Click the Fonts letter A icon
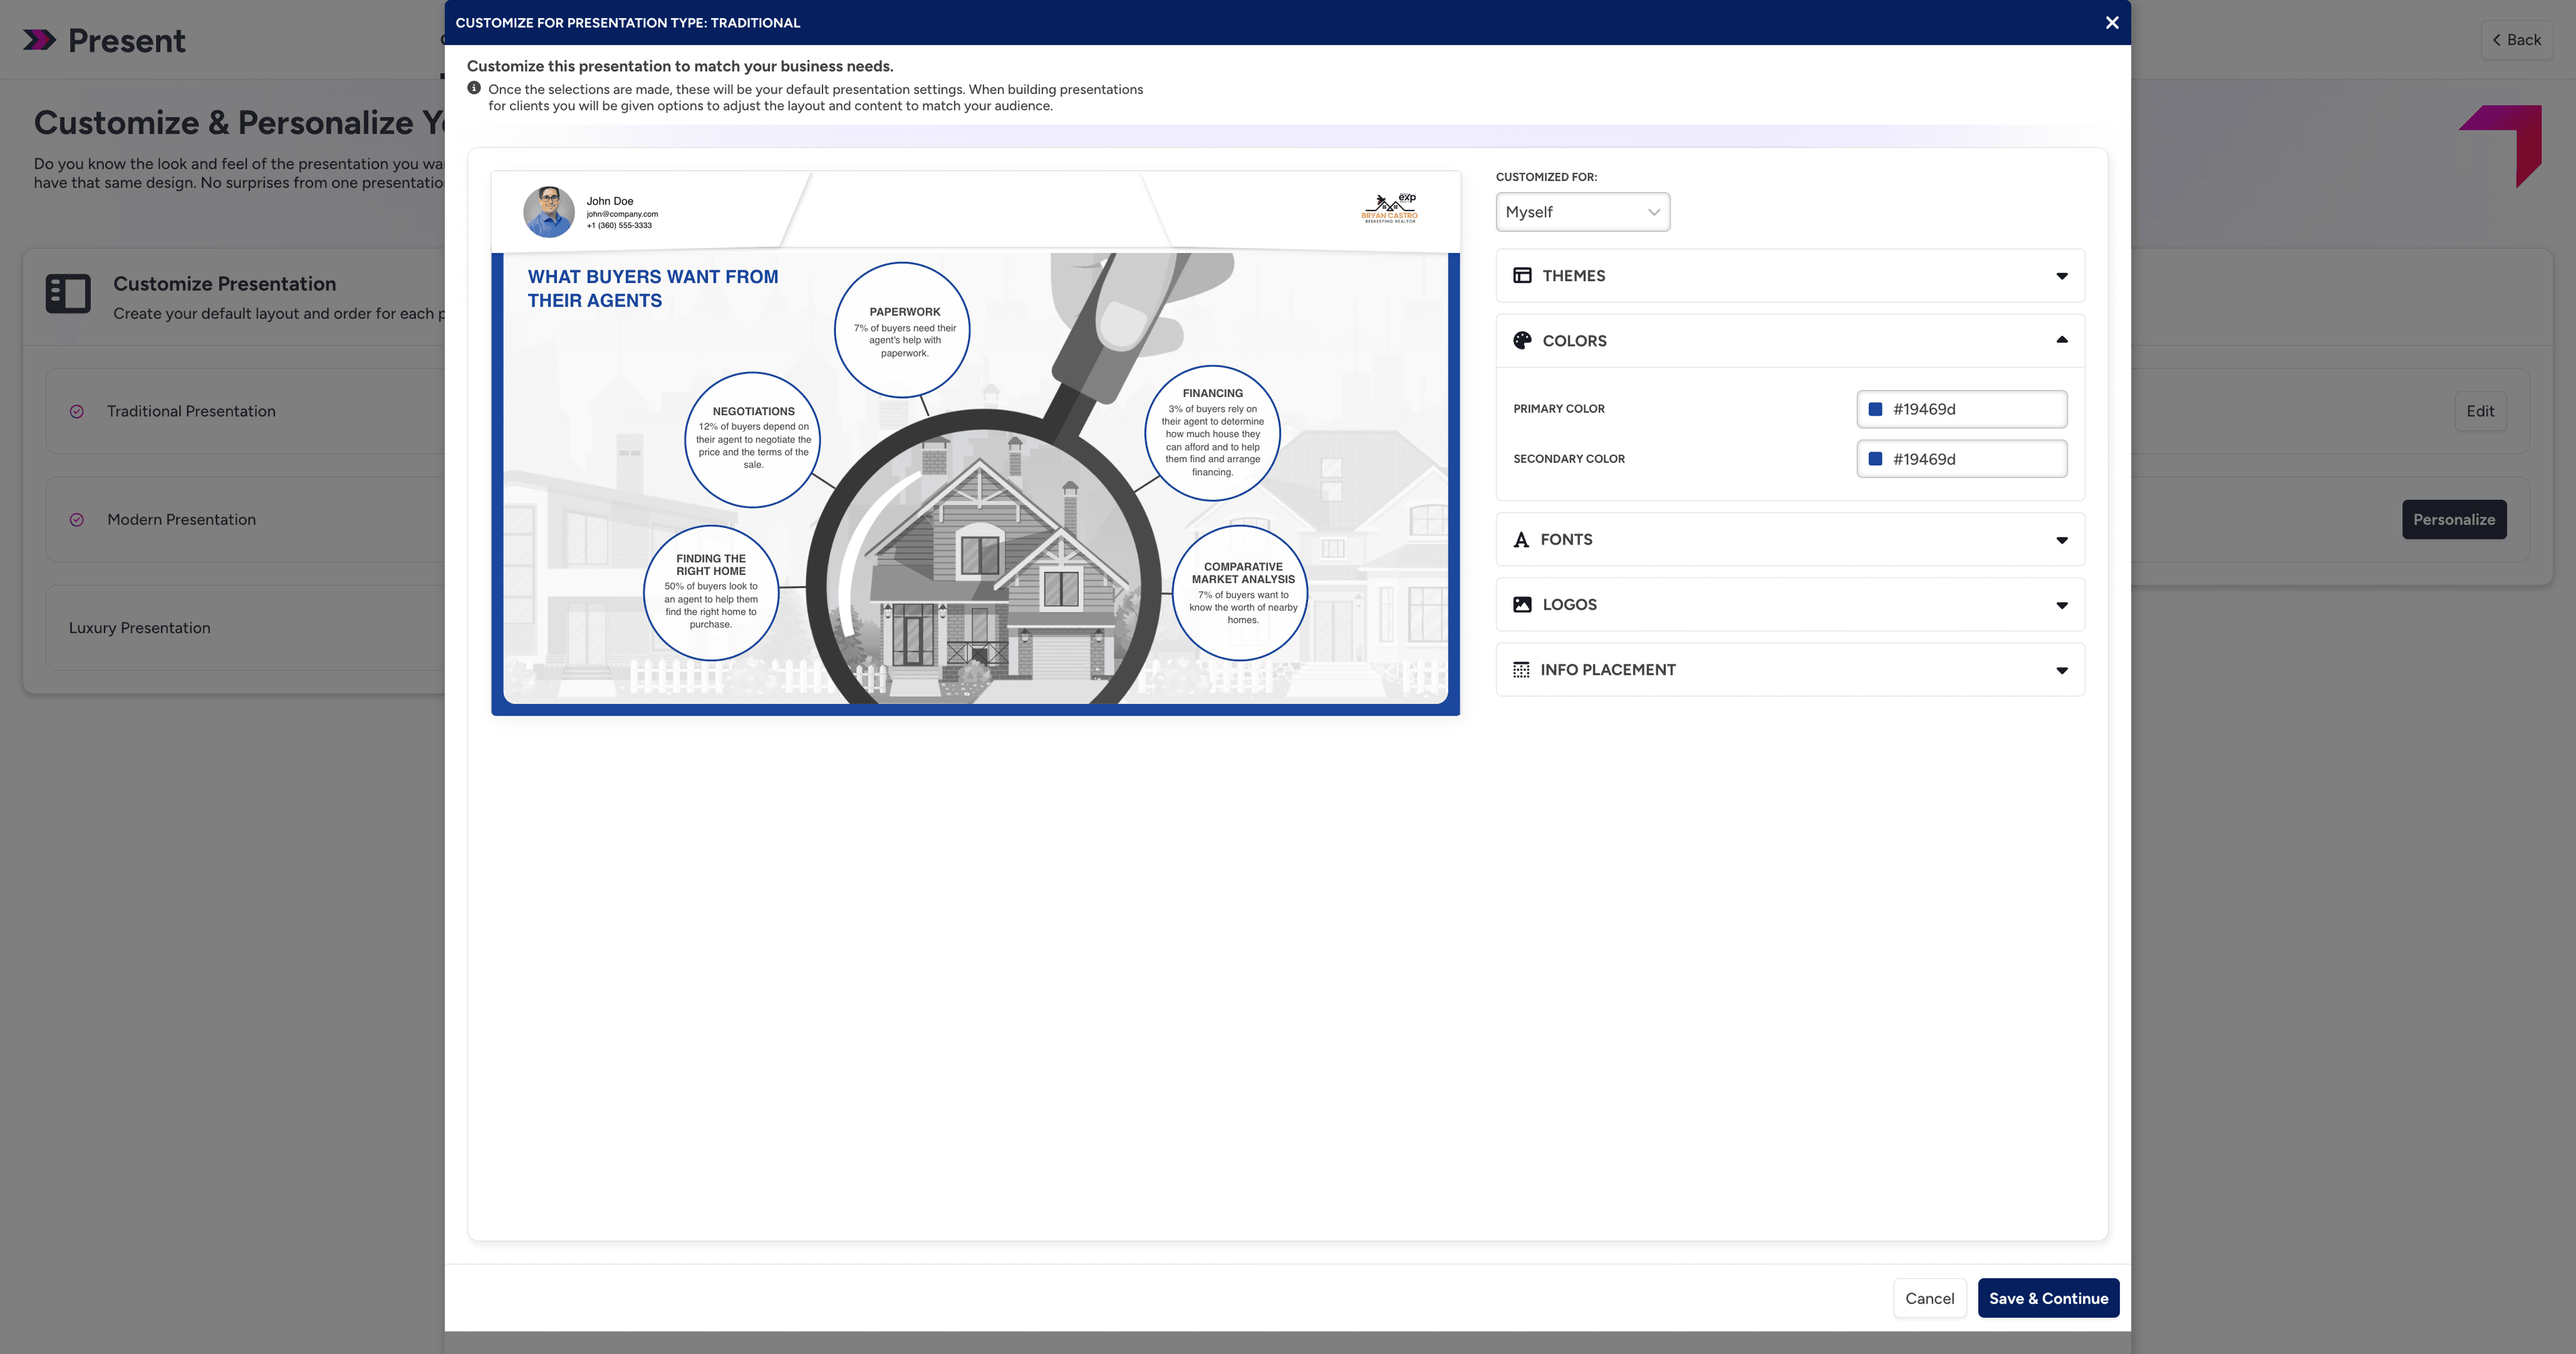 click(x=1521, y=540)
